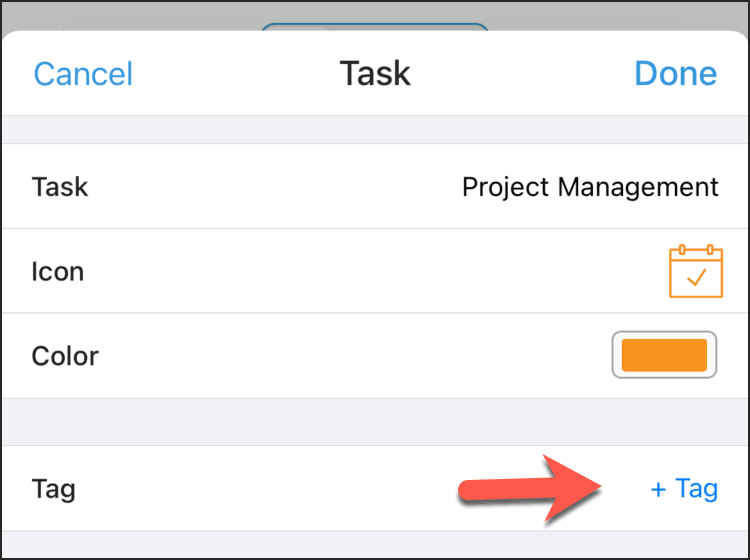Confirm changes with Done
Viewport: 750px width, 560px height.
675,74
